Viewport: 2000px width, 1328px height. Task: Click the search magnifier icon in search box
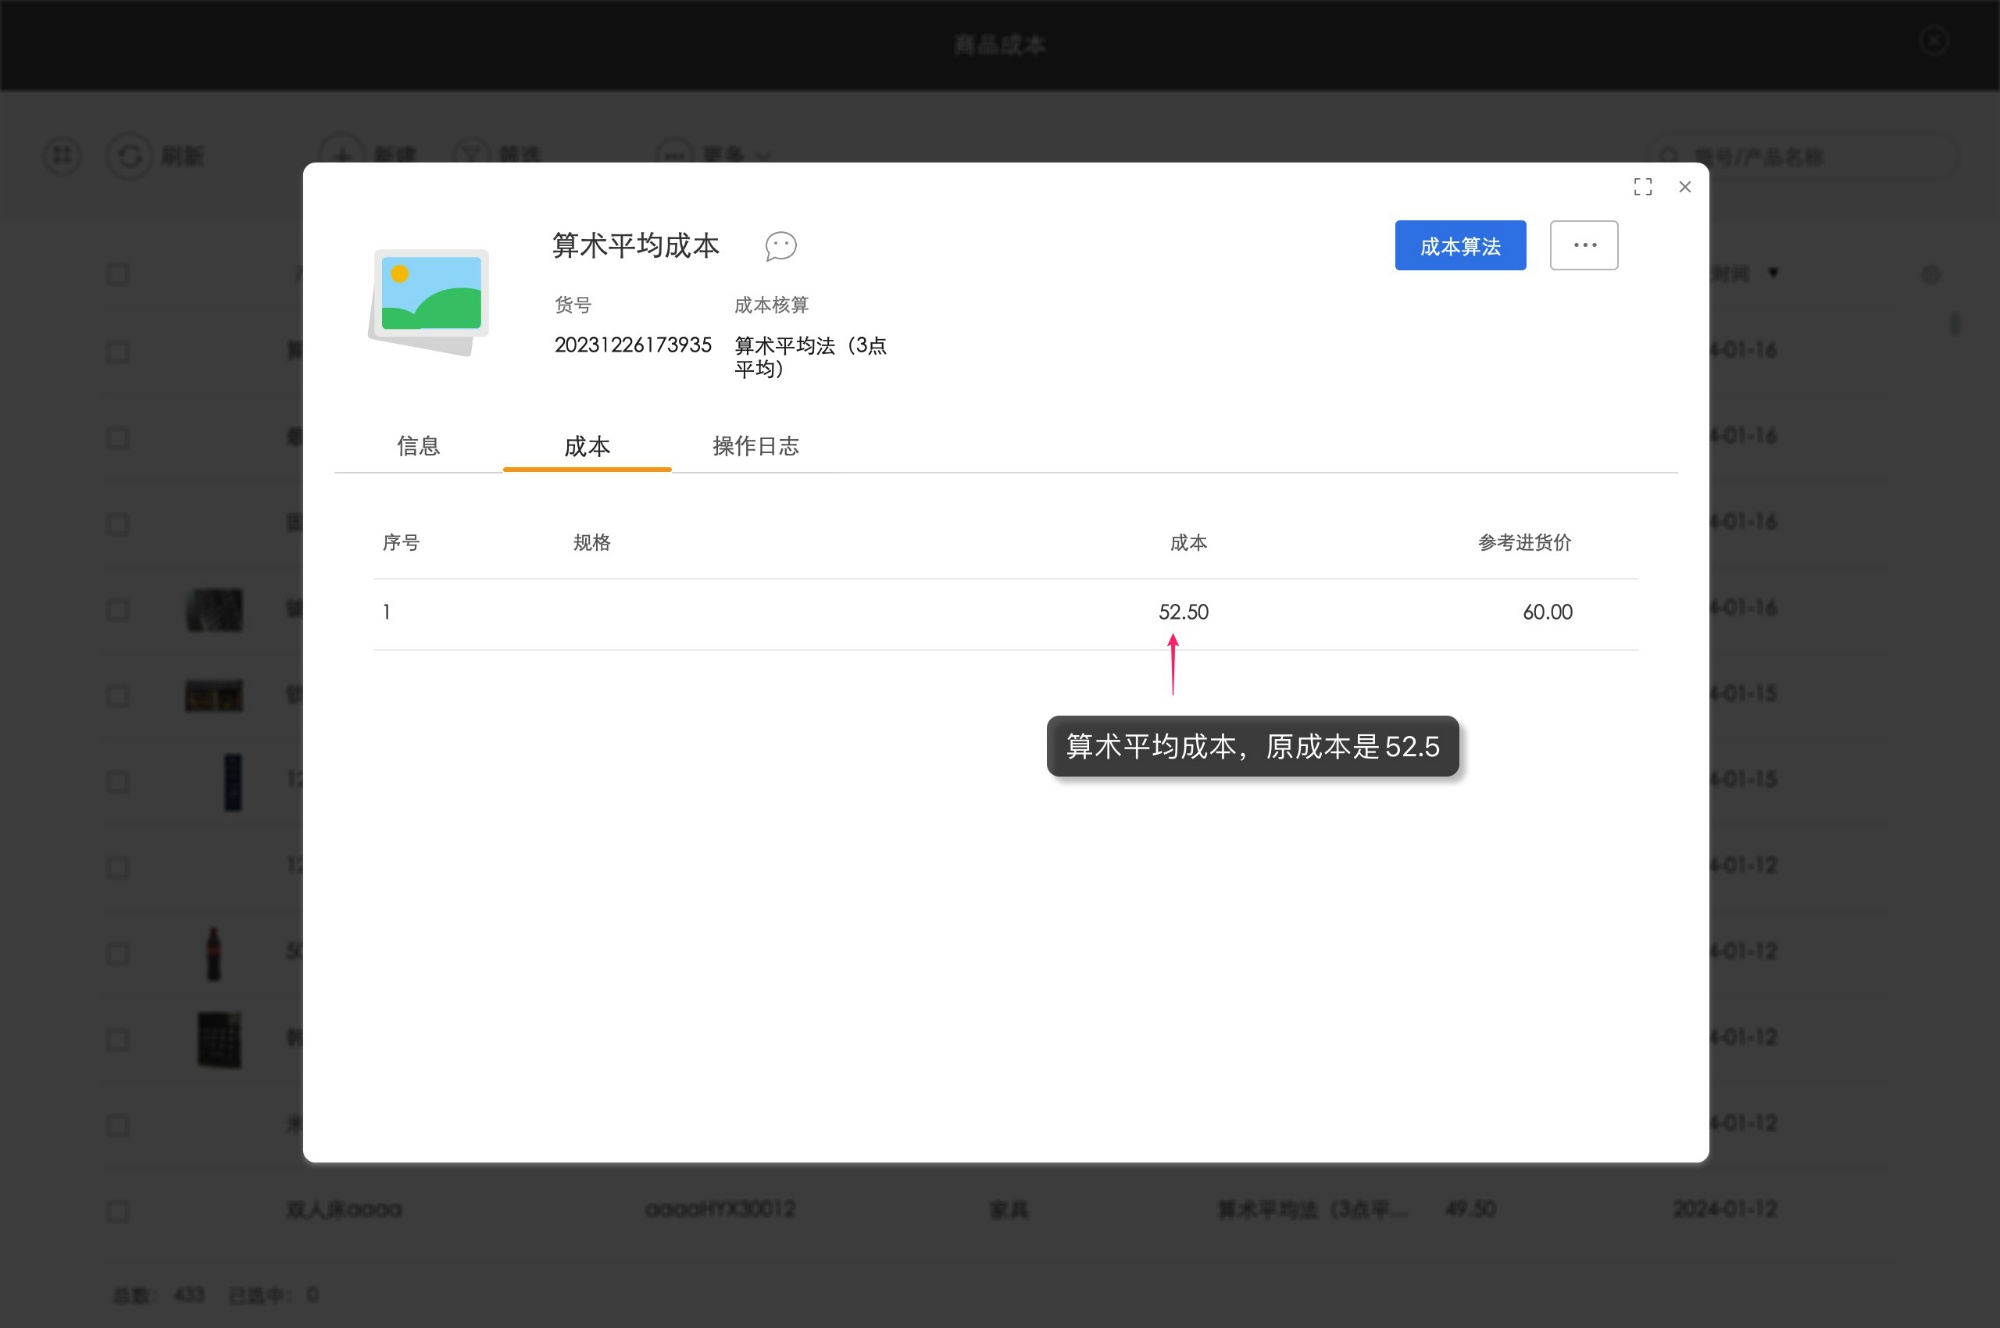(1666, 156)
